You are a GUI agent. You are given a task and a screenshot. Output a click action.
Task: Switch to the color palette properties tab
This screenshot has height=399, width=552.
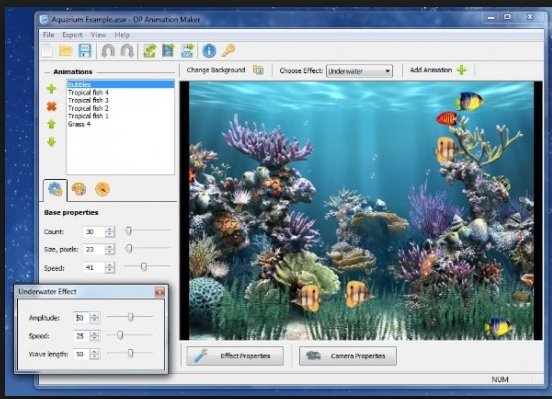click(x=79, y=189)
